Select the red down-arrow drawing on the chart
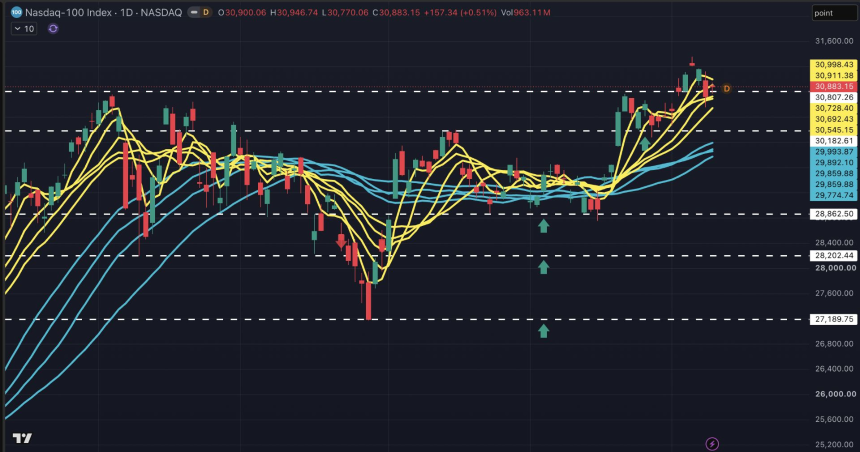This screenshot has width=860, height=452. (341, 241)
